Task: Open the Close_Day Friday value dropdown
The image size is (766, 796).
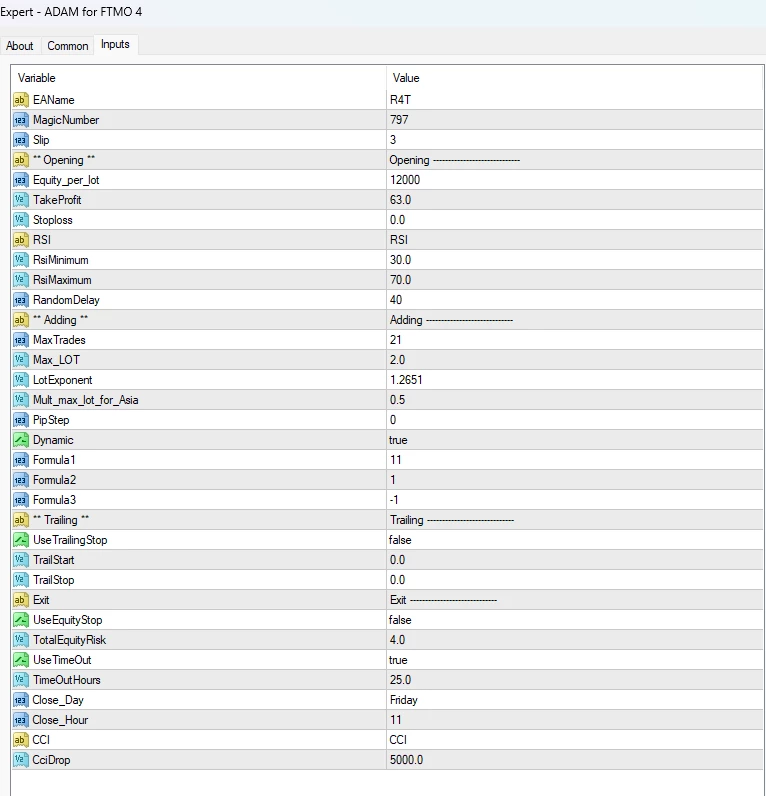Action: click(404, 700)
